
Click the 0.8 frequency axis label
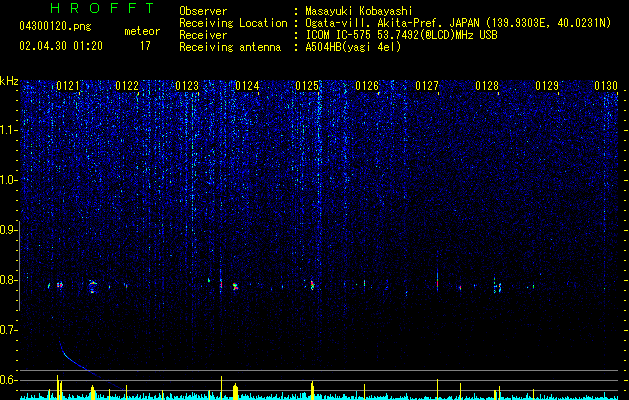pyautogui.click(x=8, y=280)
